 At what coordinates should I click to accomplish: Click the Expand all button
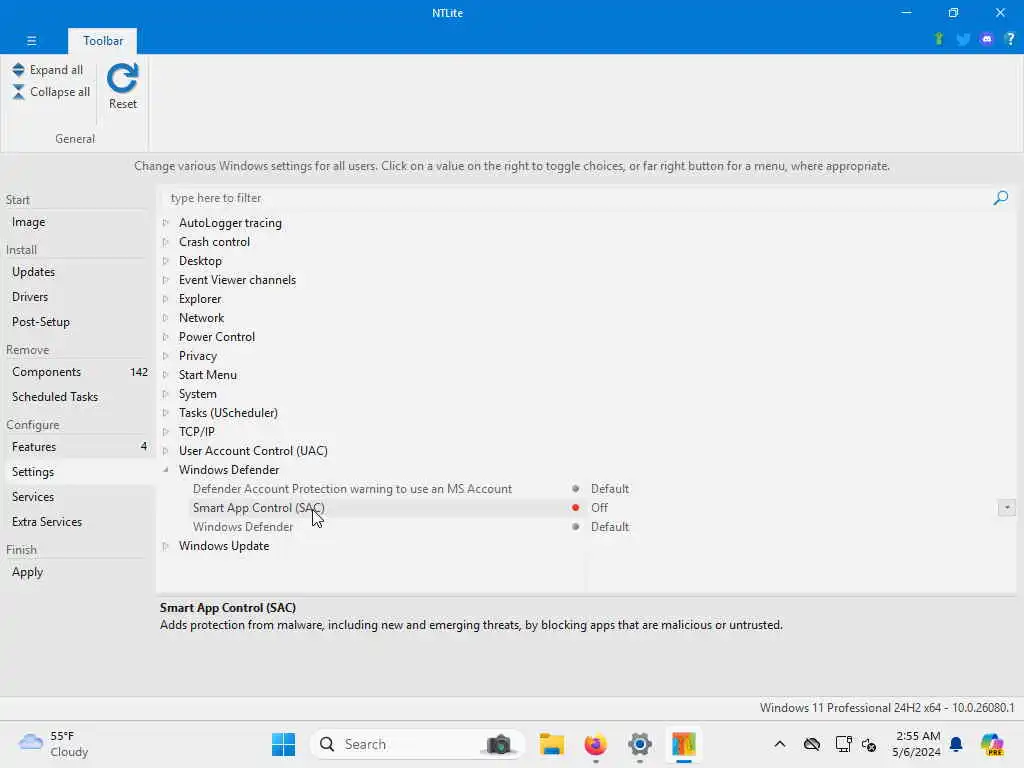[48, 70]
